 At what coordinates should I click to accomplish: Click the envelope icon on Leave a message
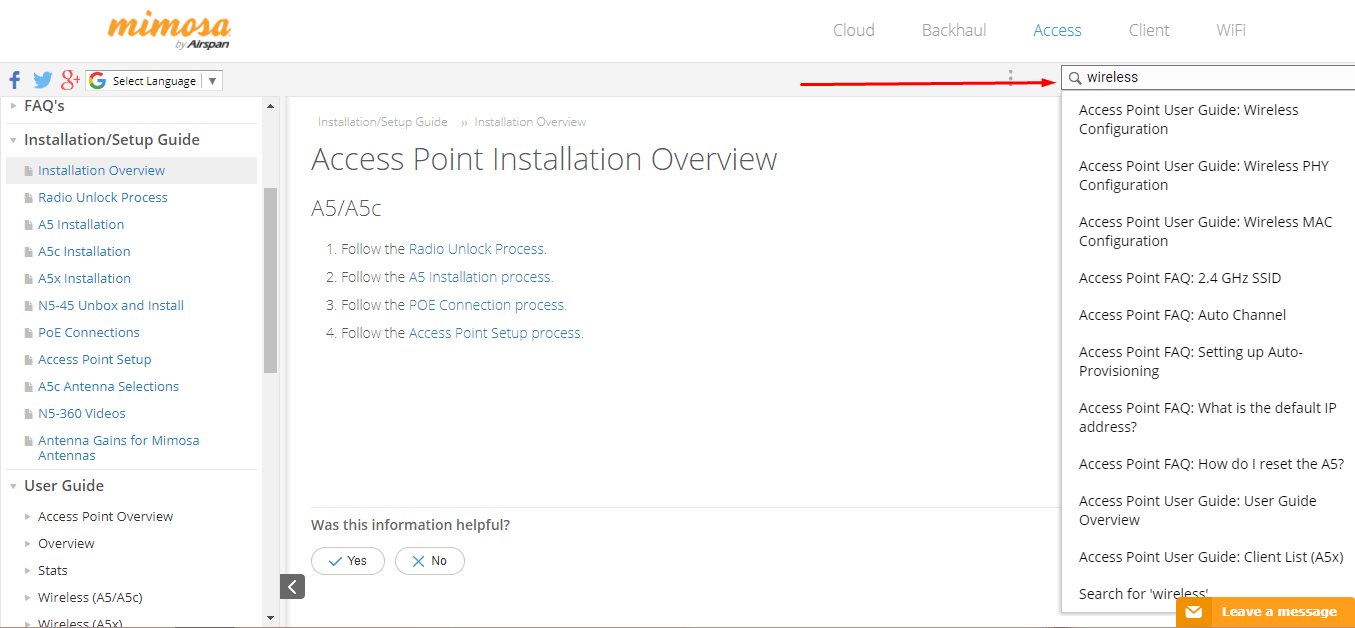[x=1193, y=612]
